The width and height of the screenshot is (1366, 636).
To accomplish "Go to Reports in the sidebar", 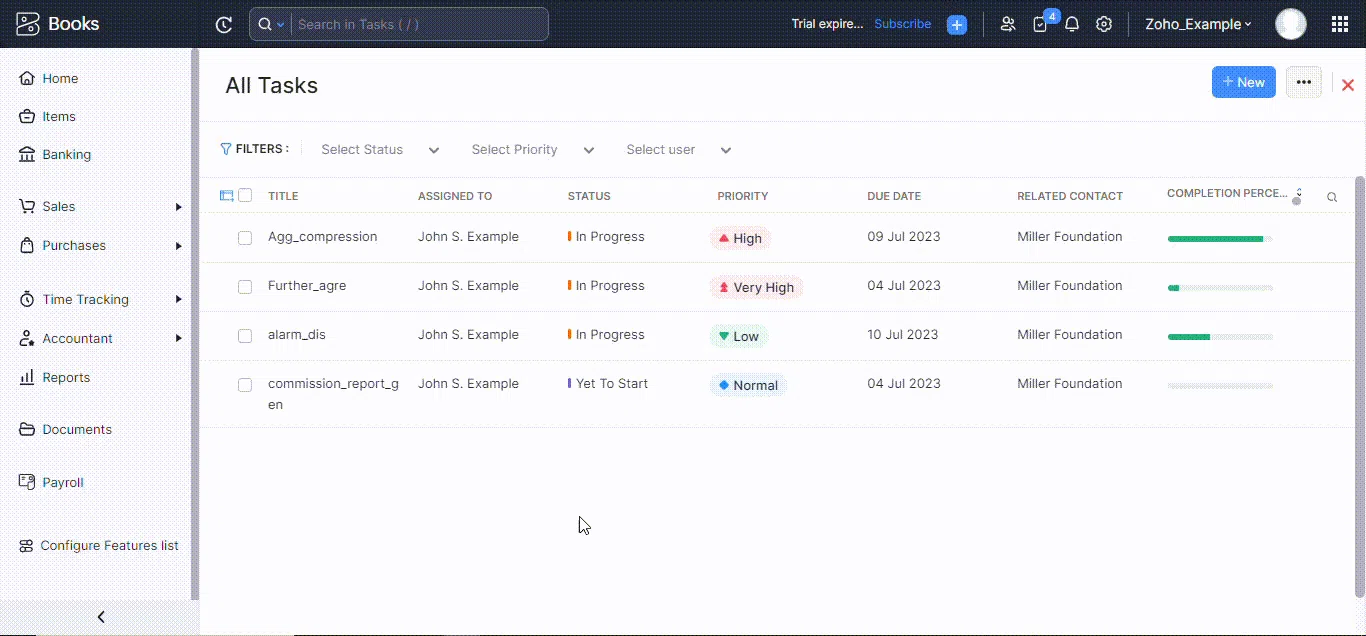I will [x=66, y=378].
